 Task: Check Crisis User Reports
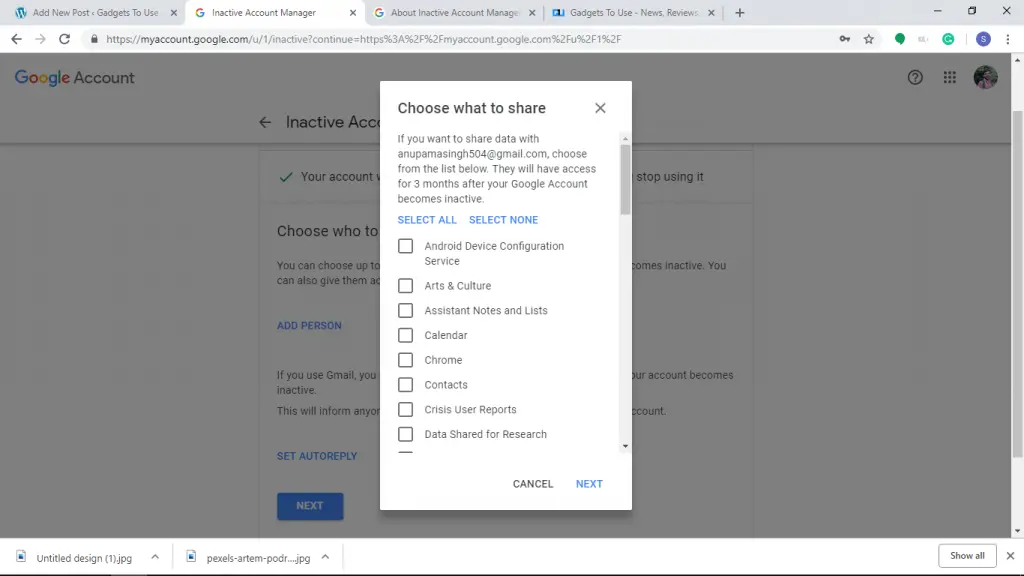coord(406,410)
